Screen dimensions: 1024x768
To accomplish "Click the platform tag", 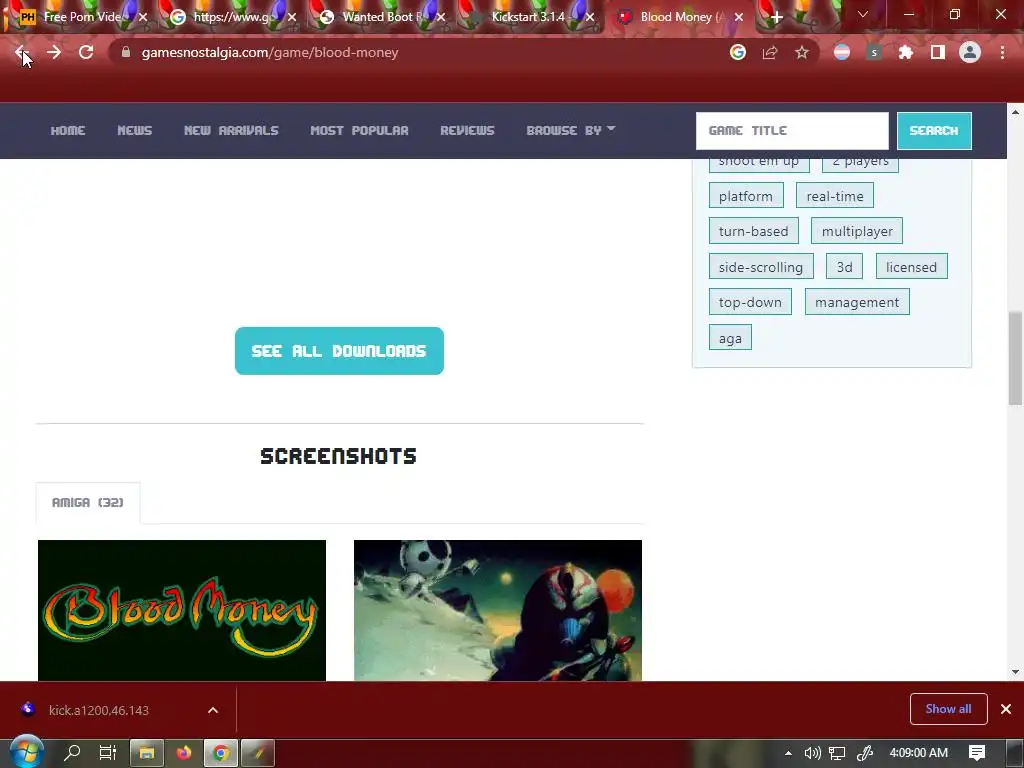I will pyautogui.click(x=746, y=196).
